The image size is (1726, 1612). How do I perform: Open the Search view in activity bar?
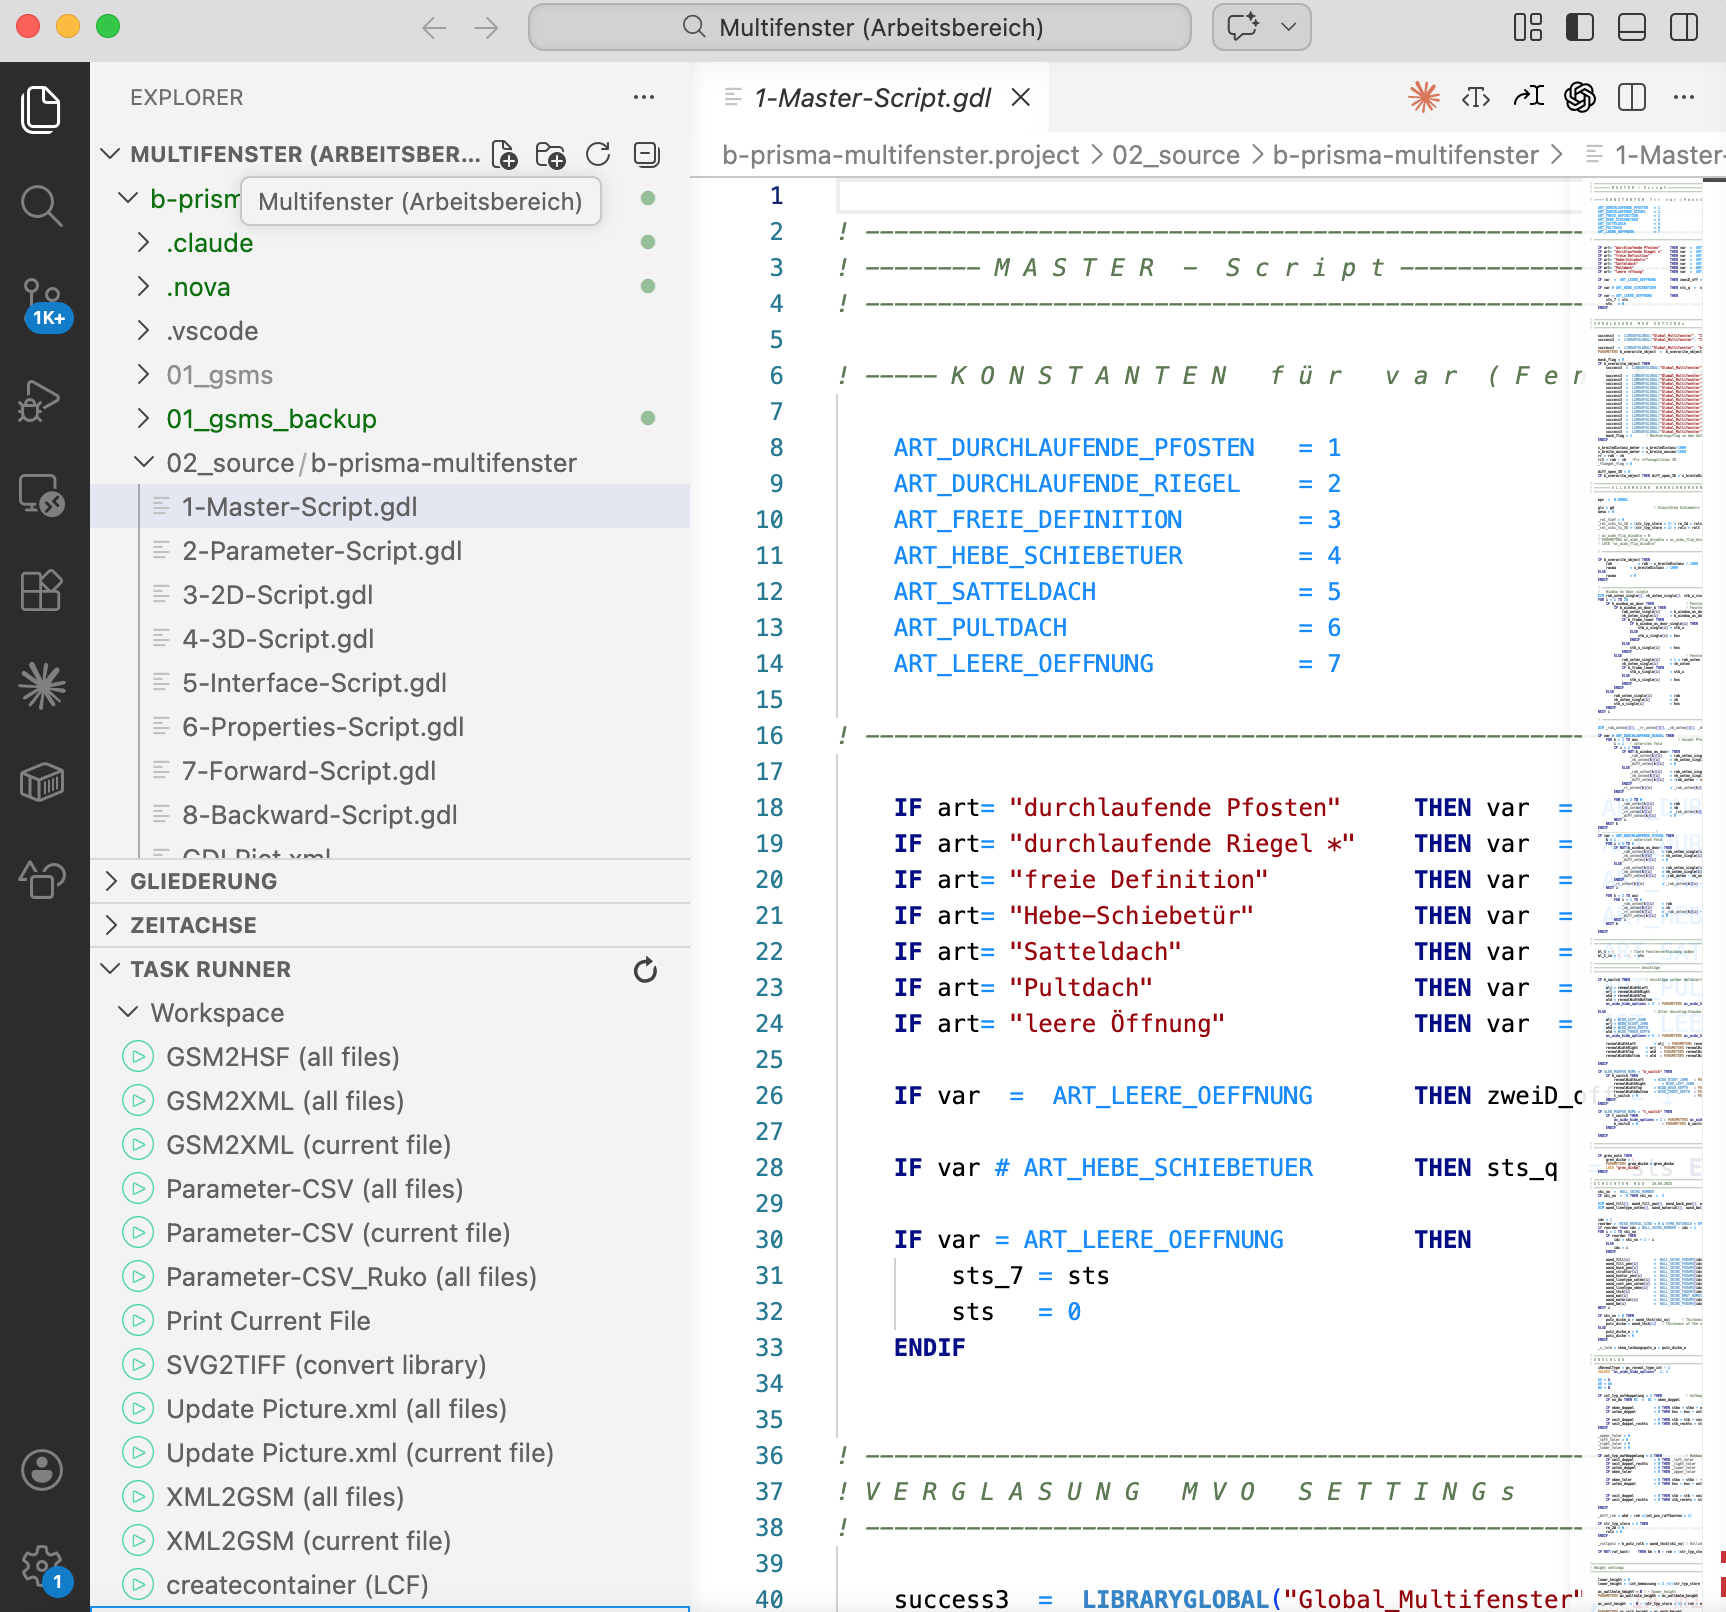tap(42, 206)
